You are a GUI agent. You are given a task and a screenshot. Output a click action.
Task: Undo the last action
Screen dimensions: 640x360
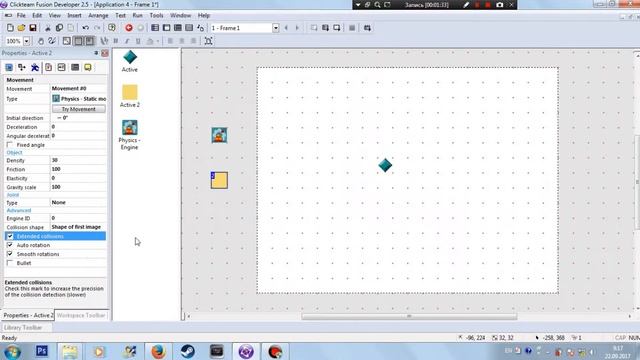pos(85,28)
